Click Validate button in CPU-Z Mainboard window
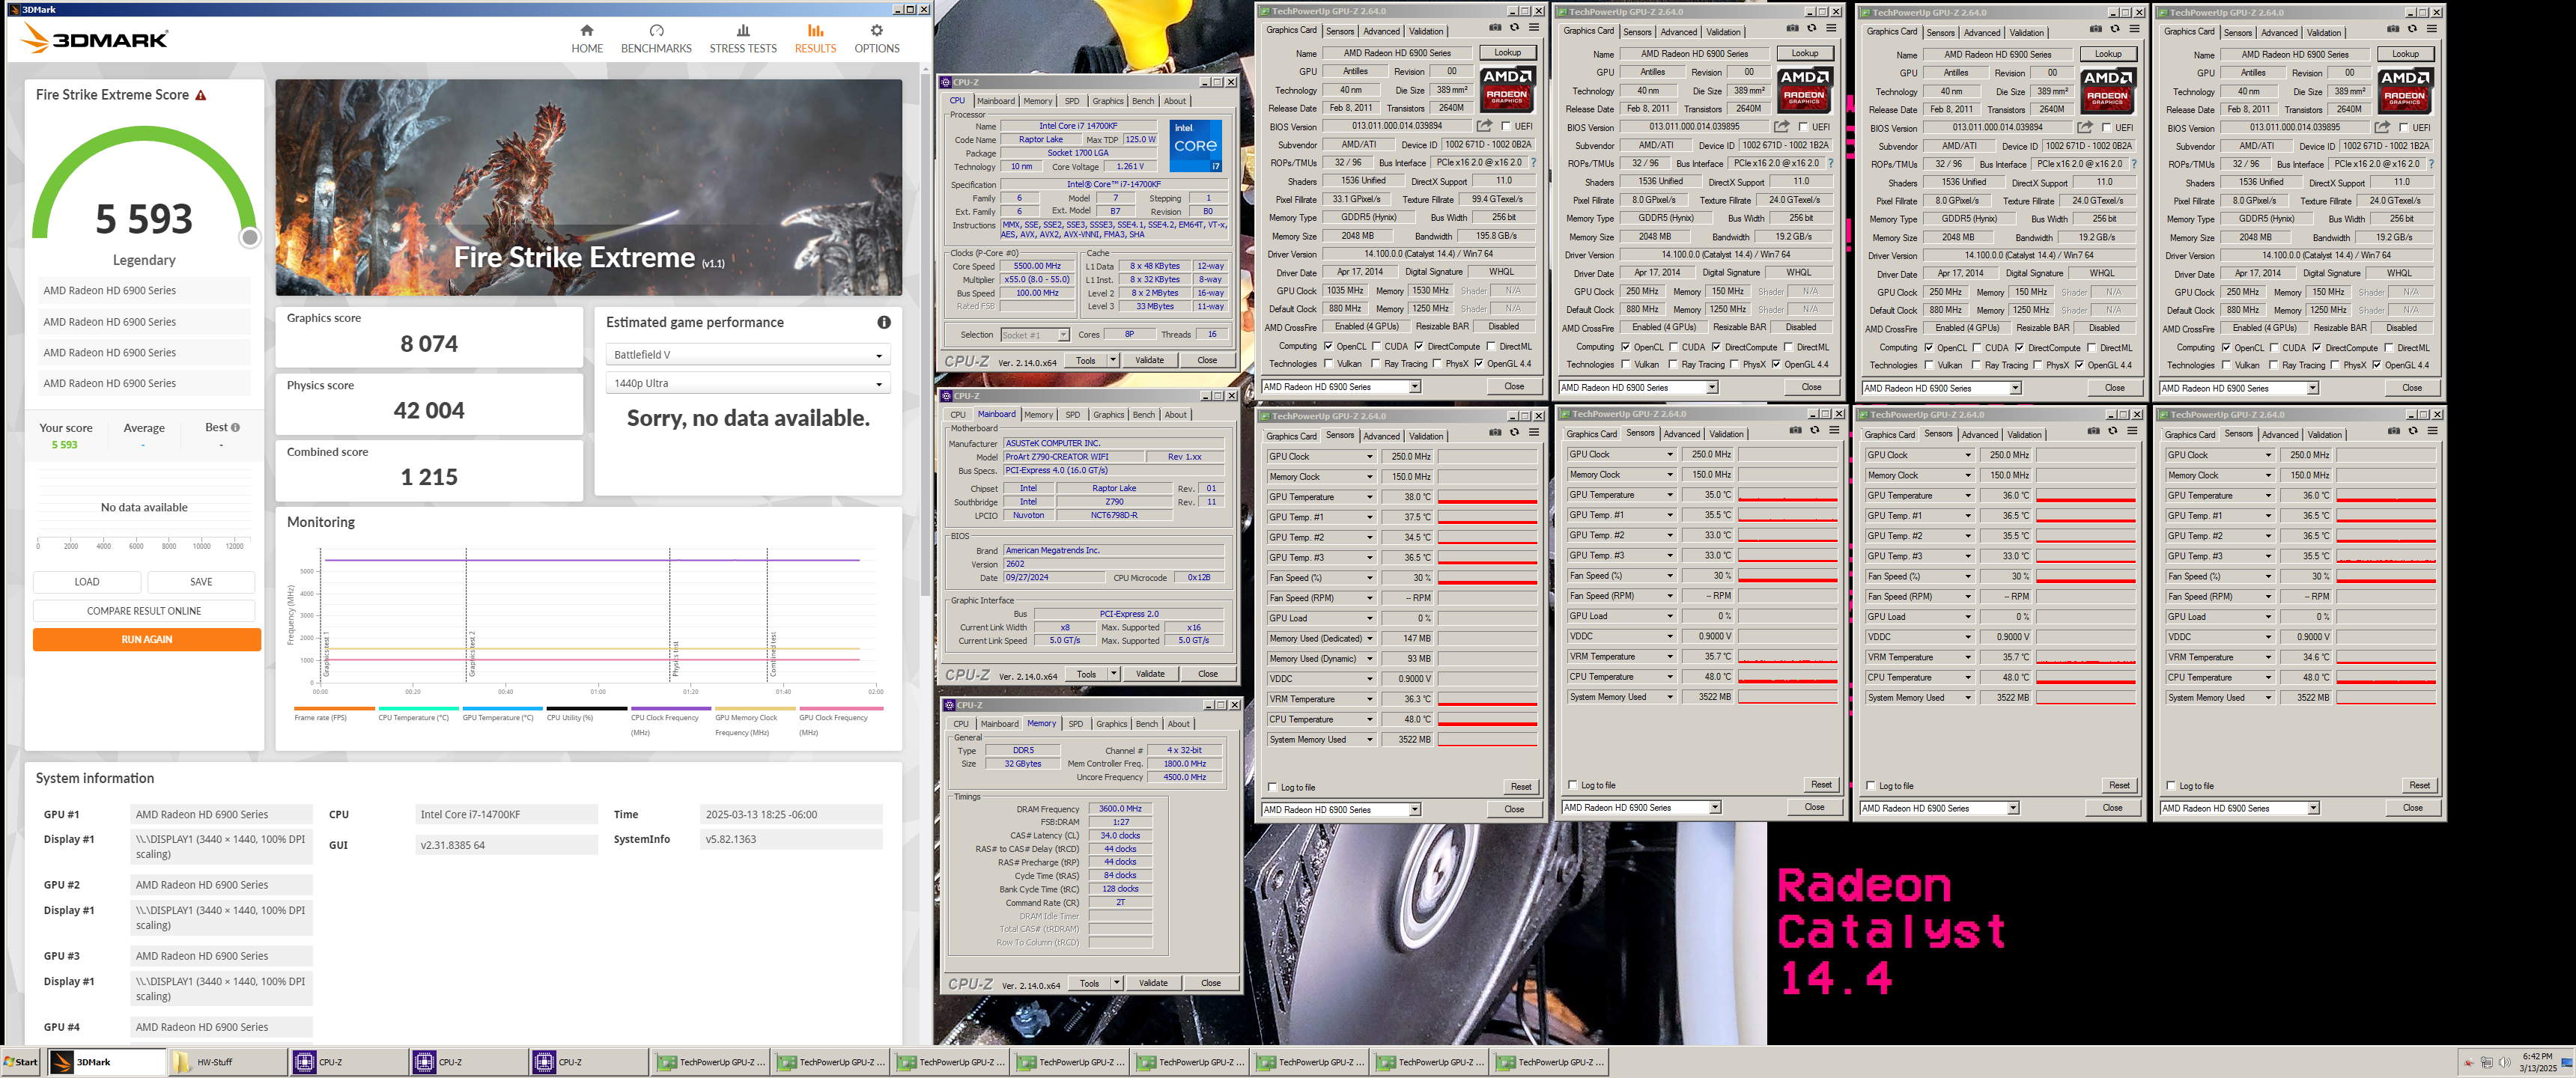The height and width of the screenshot is (1078, 2576). click(x=1150, y=674)
